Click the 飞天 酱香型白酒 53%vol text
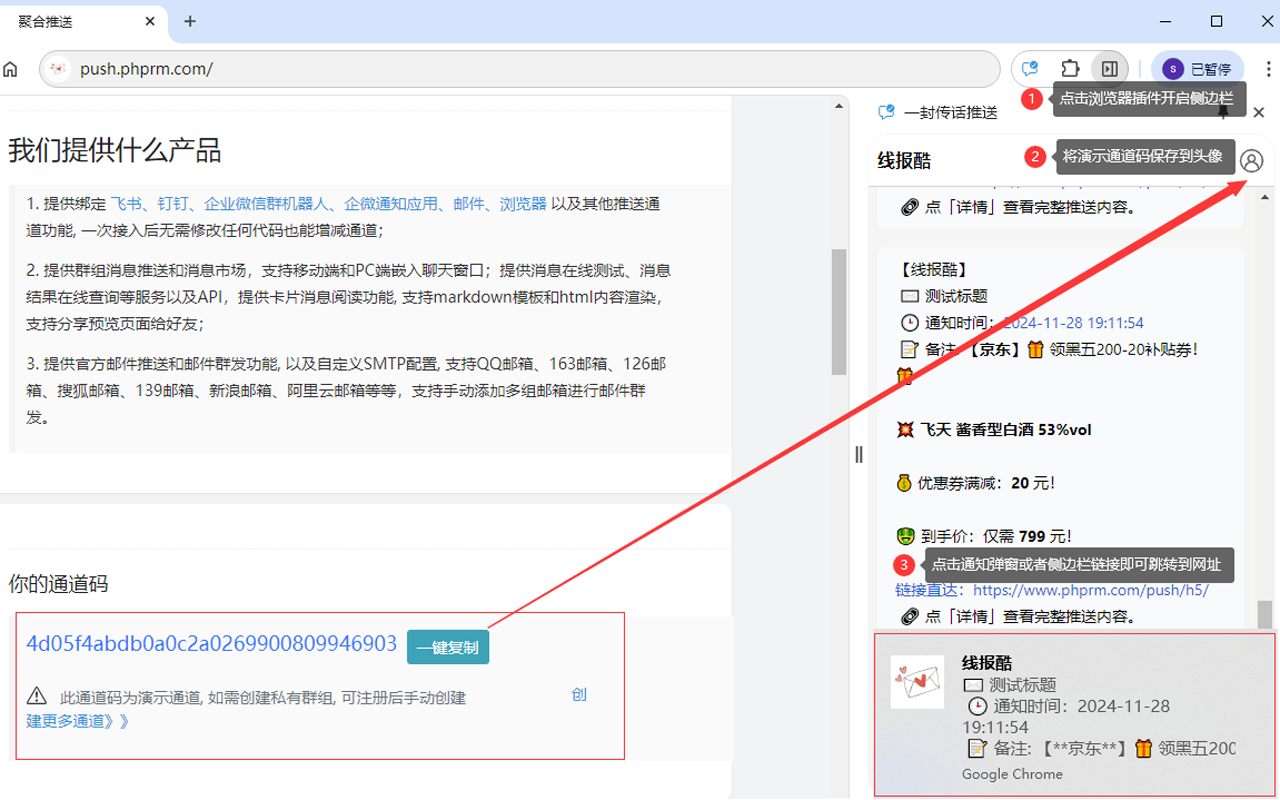The width and height of the screenshot is (1280, 800). [995, 430]
